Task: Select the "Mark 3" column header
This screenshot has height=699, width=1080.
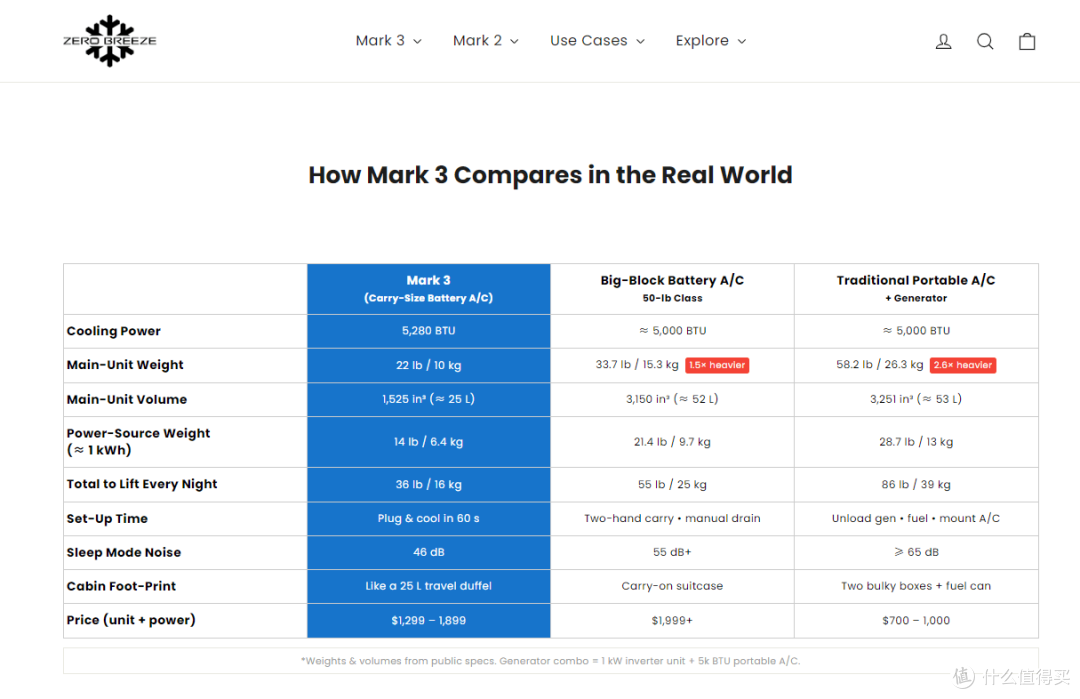Action: (428, 289)
